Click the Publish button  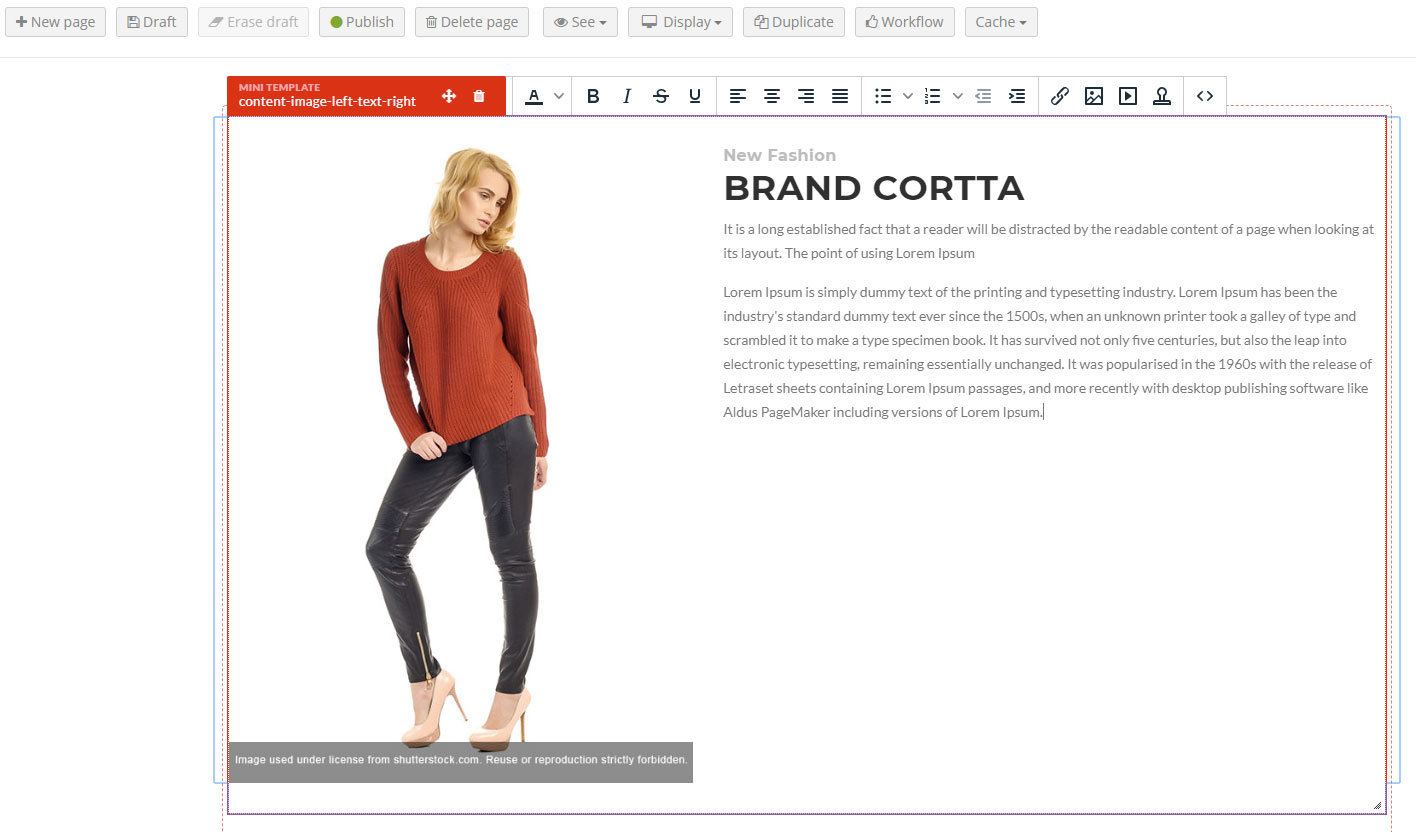point(361,22)
